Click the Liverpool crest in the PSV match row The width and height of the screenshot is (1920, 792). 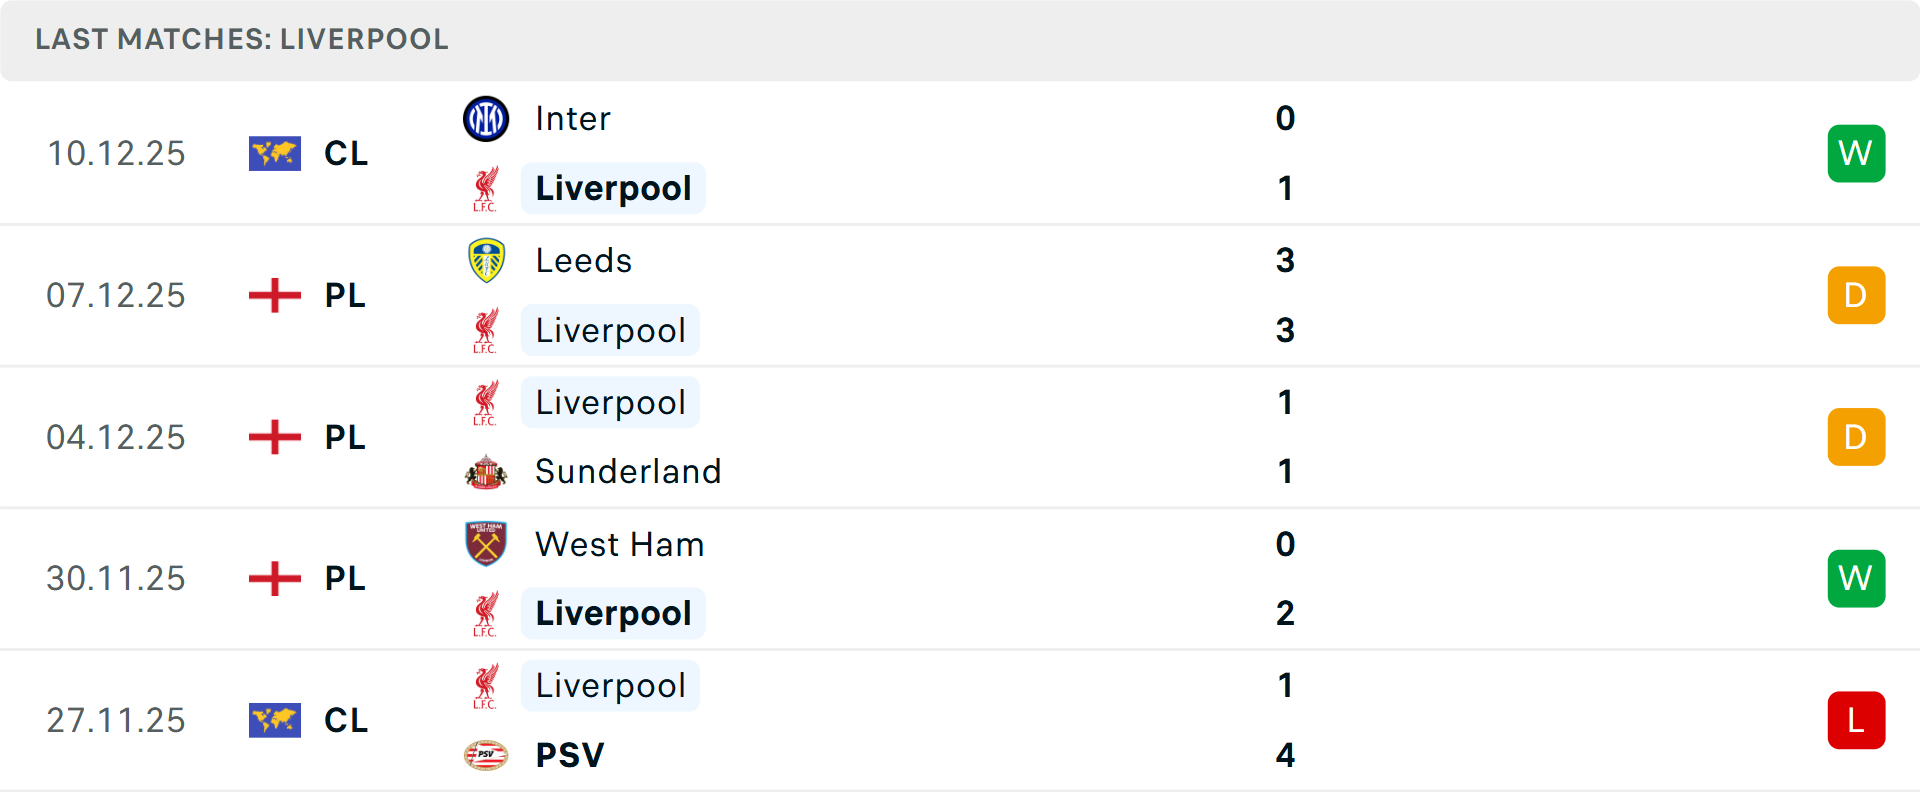pyautogui.click(x=487, y=686)
